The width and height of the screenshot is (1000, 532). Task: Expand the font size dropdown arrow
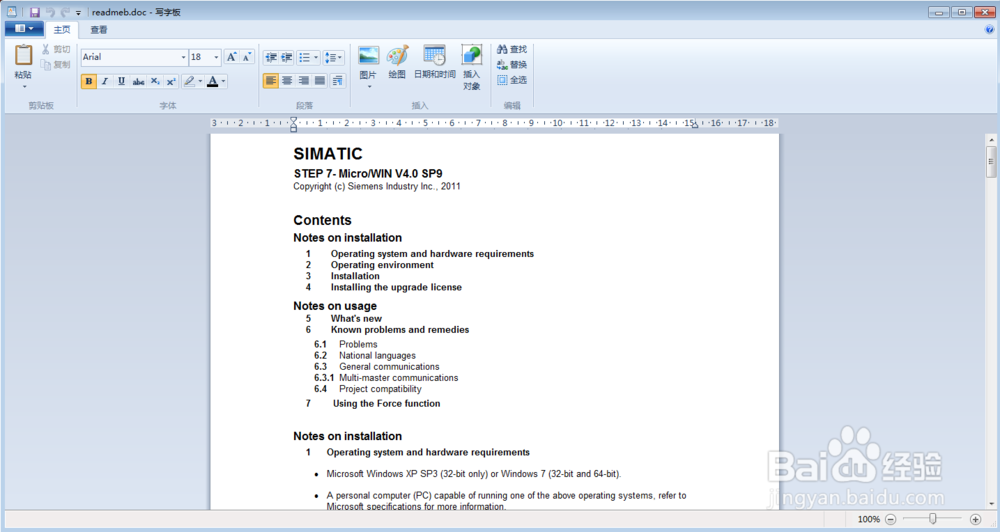click(217, 57)
